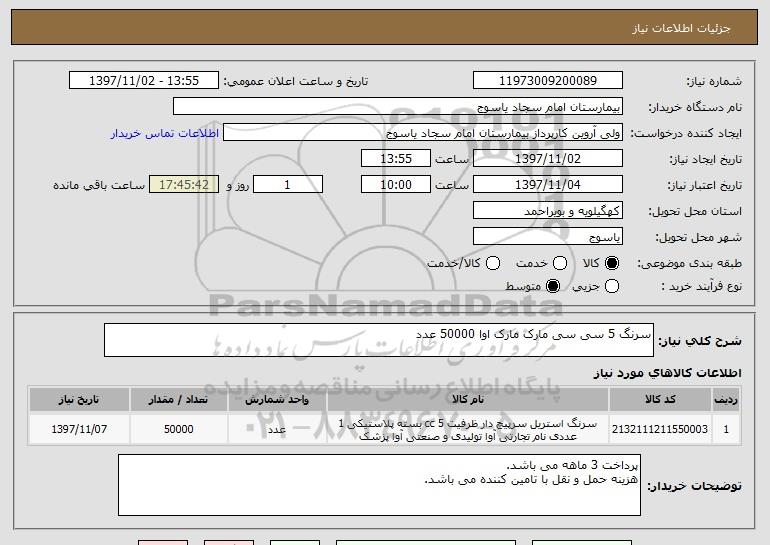Click the buyer notes text area

[x=379, y=485]
